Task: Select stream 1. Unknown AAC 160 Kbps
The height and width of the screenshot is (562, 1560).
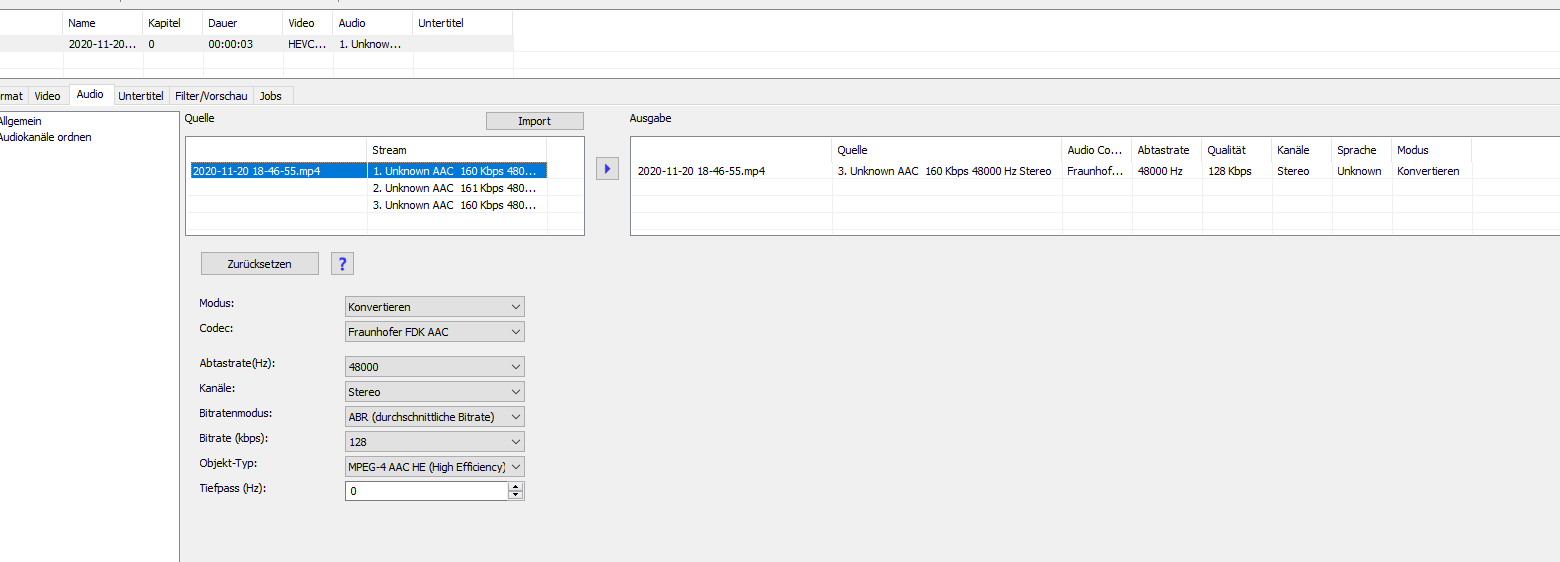Action: point(458,171)
